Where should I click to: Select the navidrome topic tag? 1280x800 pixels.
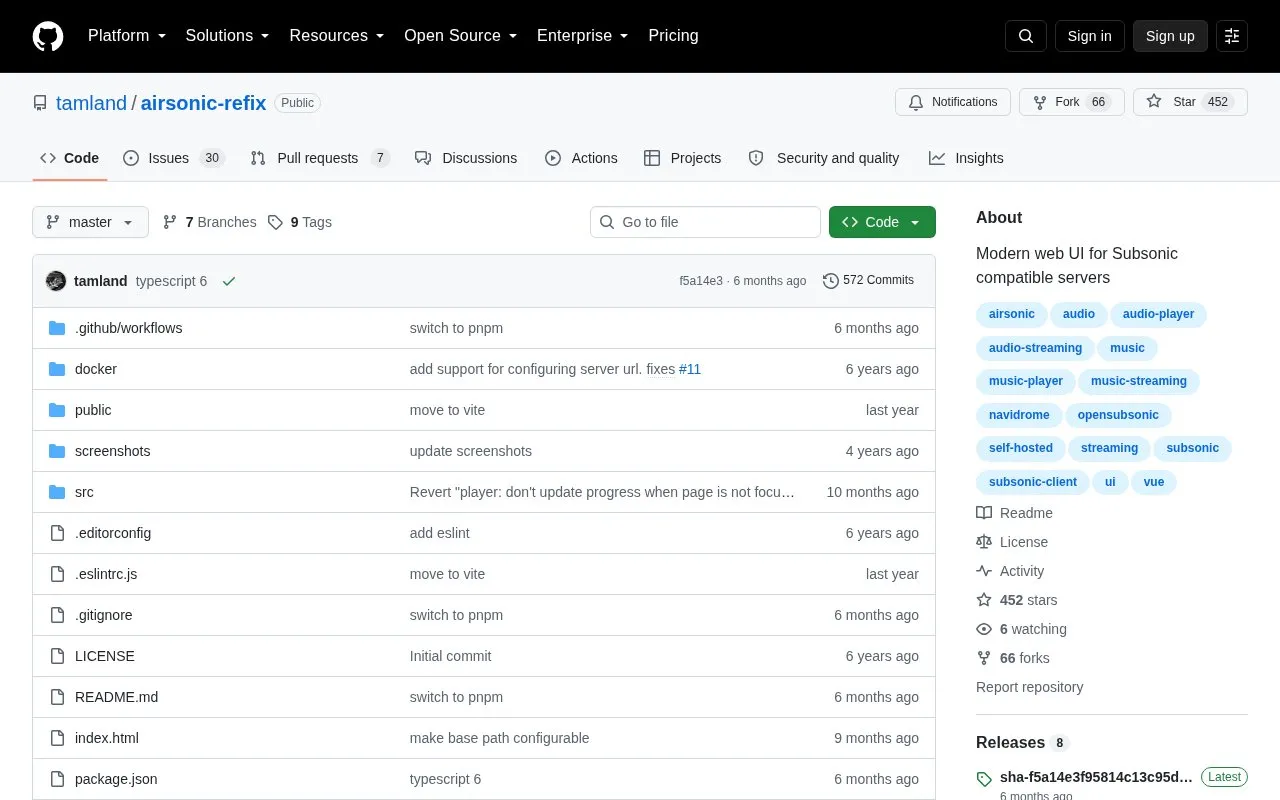pos(1019,415)
